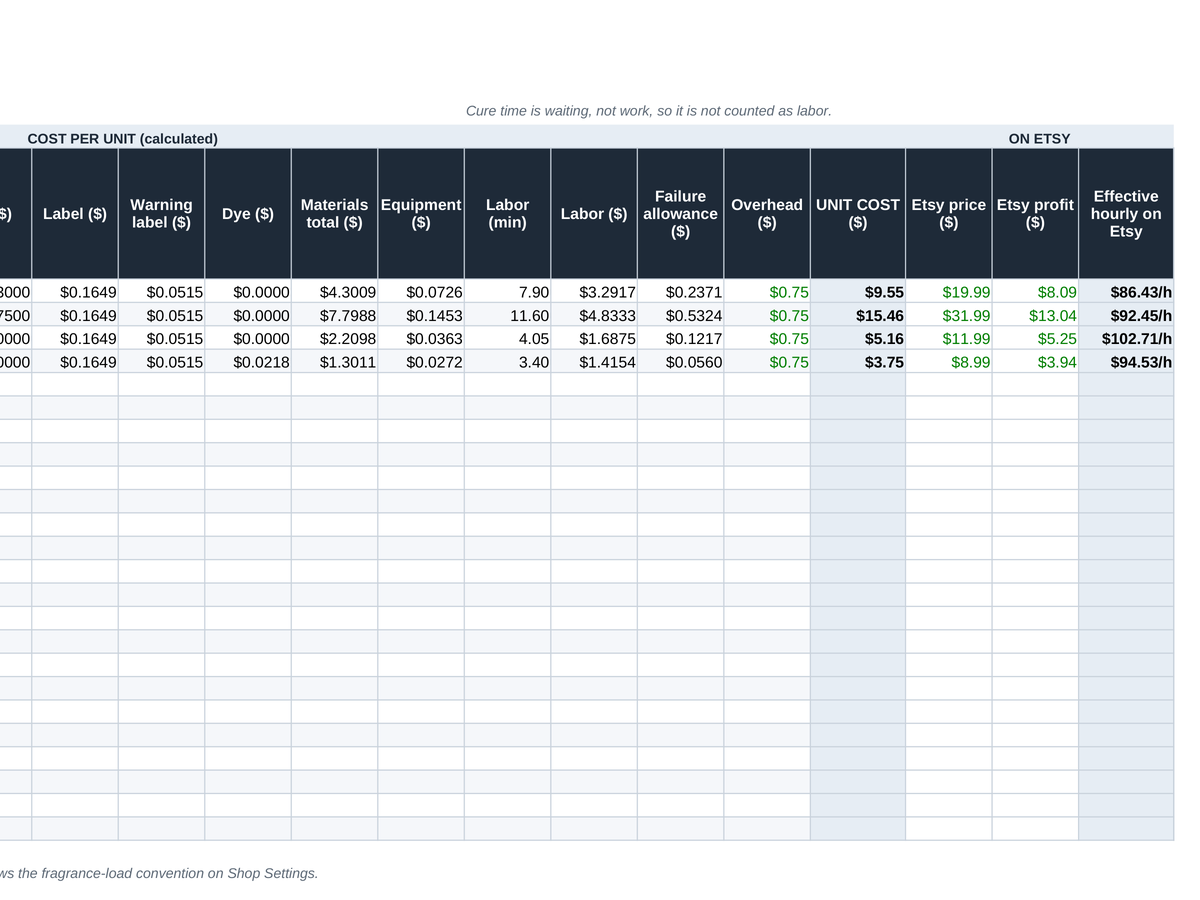The height and width of the screenshot is (900, 1200).
Task: Click the 'UNIT COST ($)' header cell
Action: [x=858, y=214]
